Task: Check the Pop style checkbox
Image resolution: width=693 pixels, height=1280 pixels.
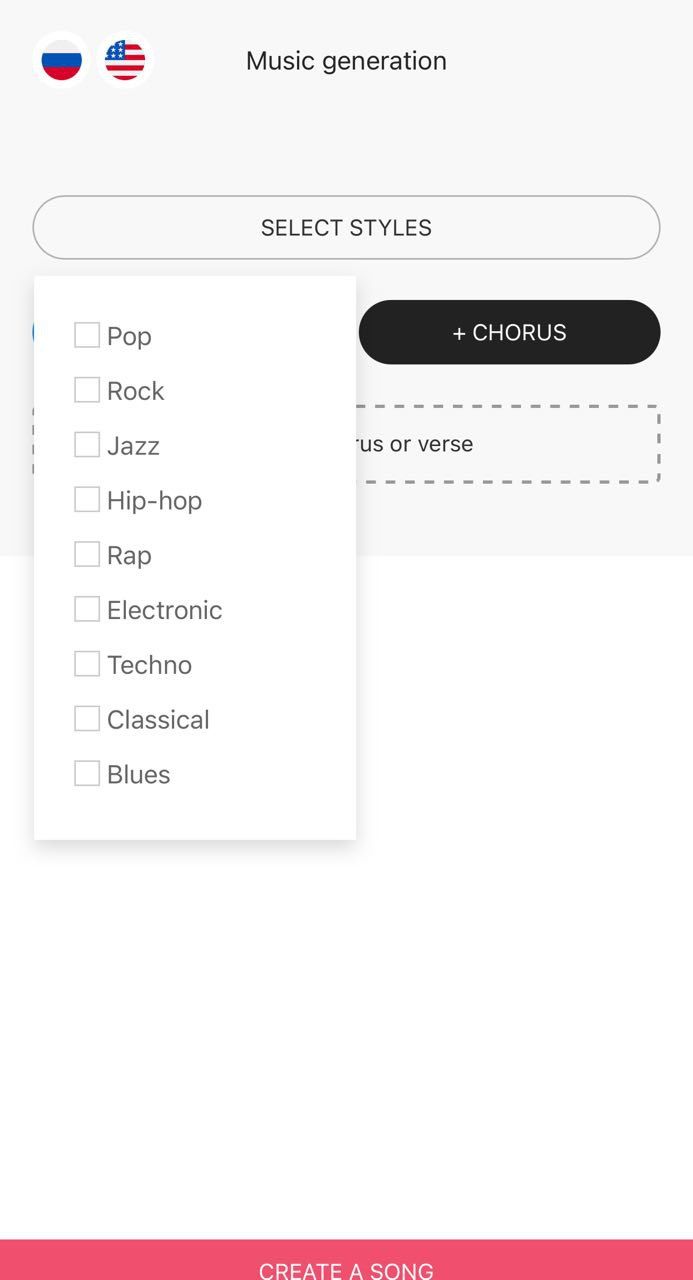Action: pyautogui.click(x=86, y=335)
